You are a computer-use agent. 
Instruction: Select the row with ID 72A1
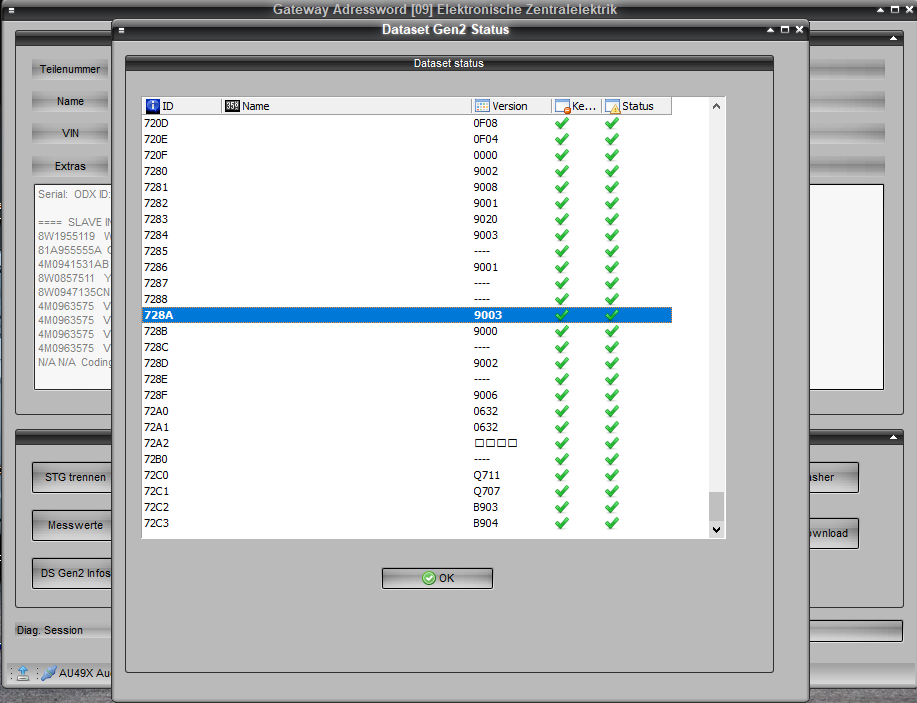406,427
